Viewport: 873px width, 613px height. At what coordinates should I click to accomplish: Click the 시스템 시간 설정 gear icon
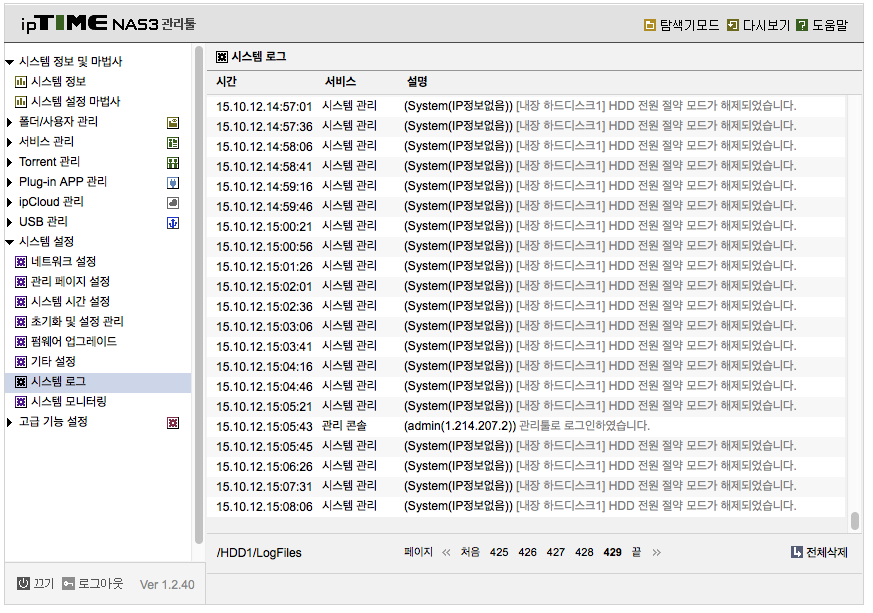coord(21,302)
